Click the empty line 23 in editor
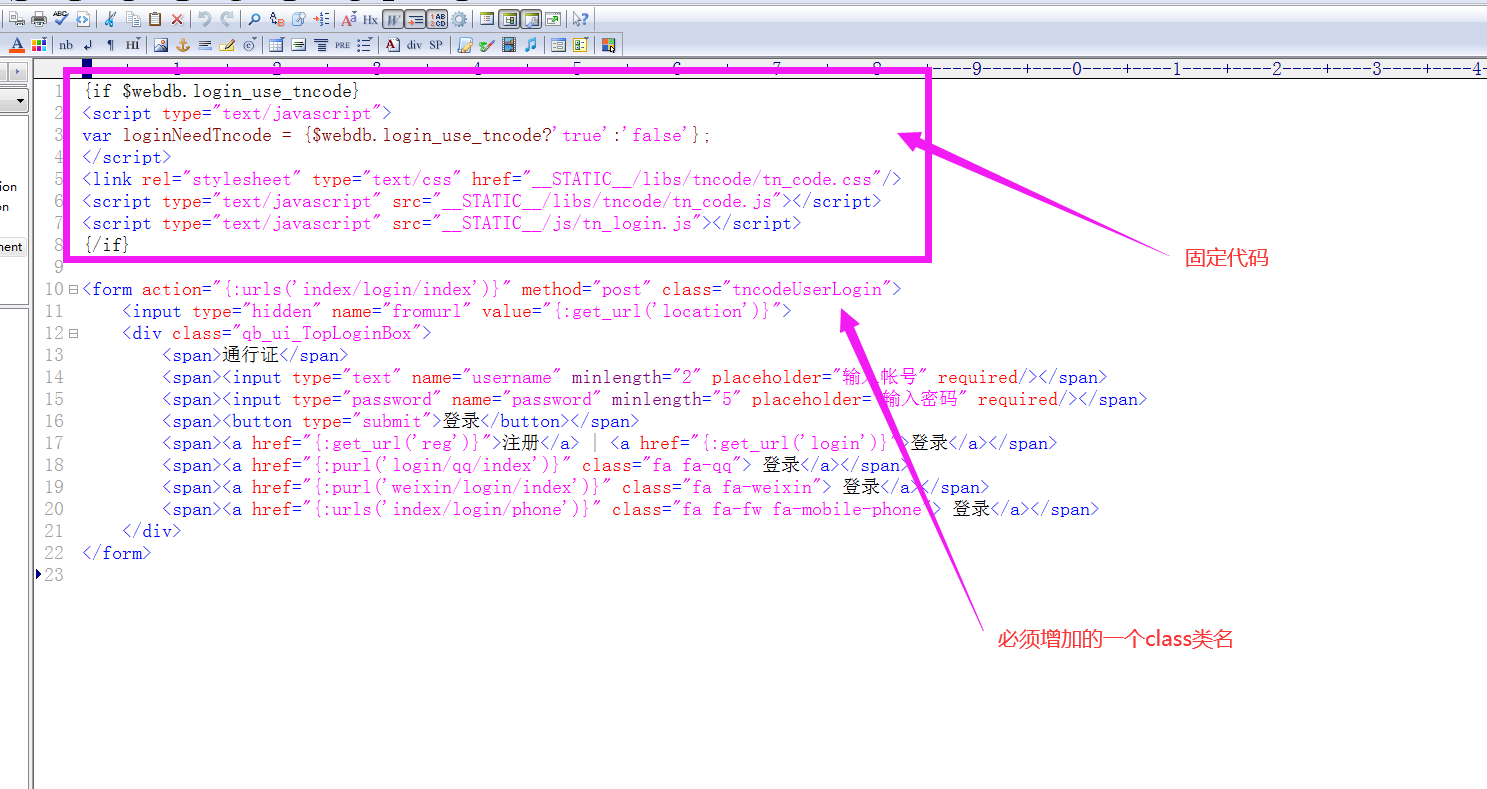1487x789 pixels. point(300,575)
